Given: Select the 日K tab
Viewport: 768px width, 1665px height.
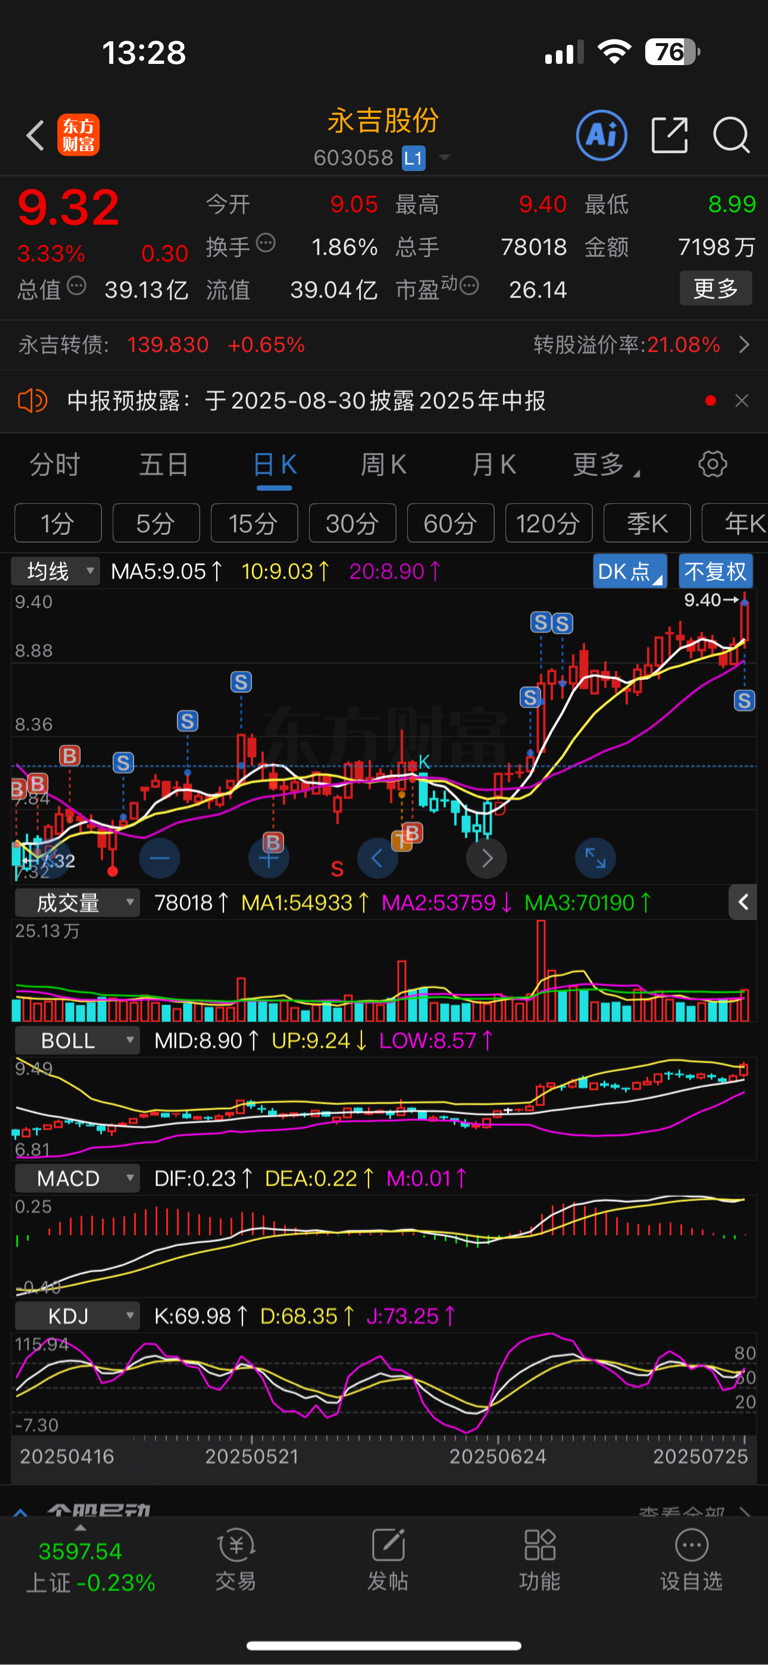Looking at the screenshot, I should [x=274, y=465].
